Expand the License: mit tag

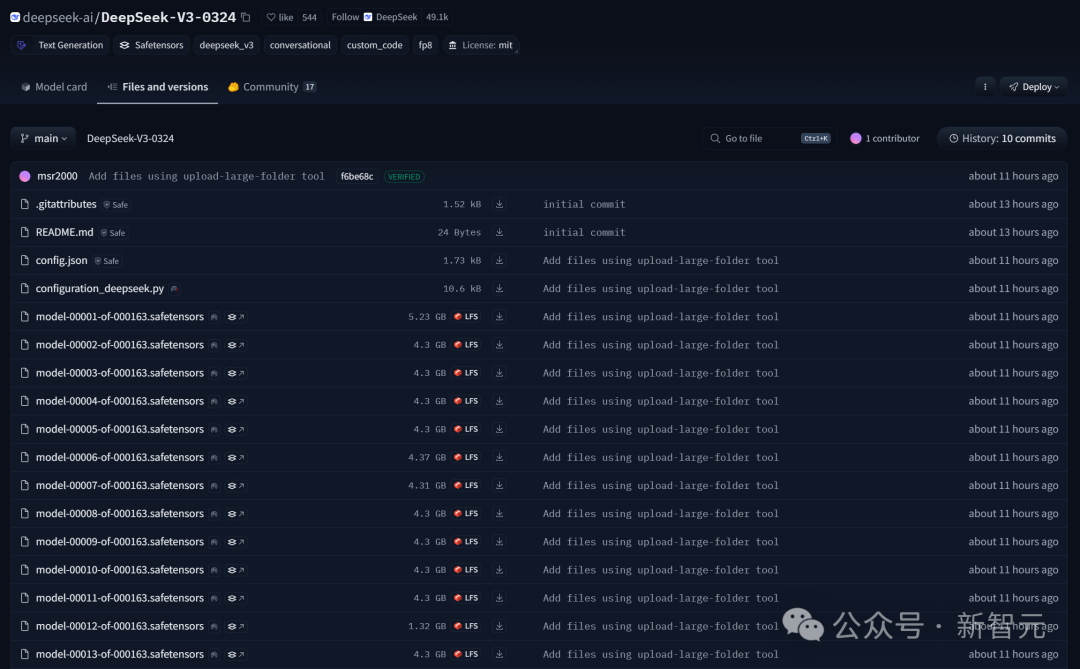coord(480,44)
